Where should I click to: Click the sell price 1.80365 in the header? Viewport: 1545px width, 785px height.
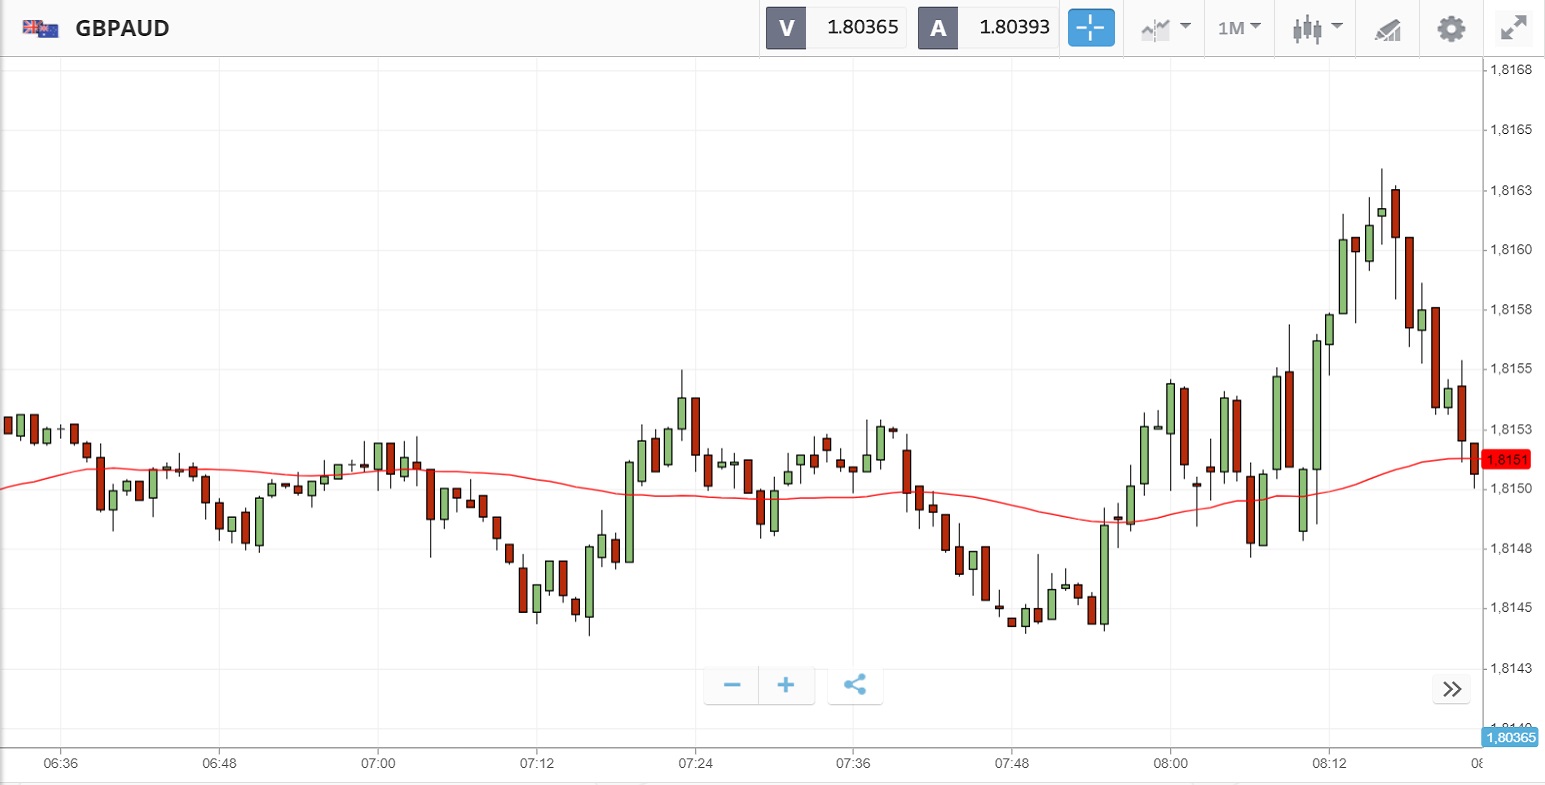tap(862, 28)
